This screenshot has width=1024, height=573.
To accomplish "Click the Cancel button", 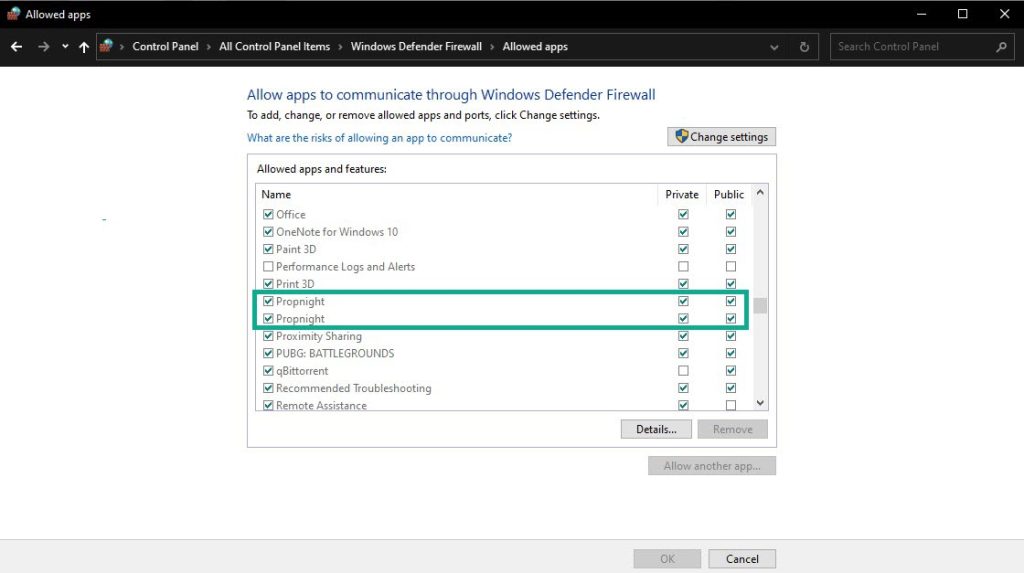I will pyautogui.click(x=742, y=559).
